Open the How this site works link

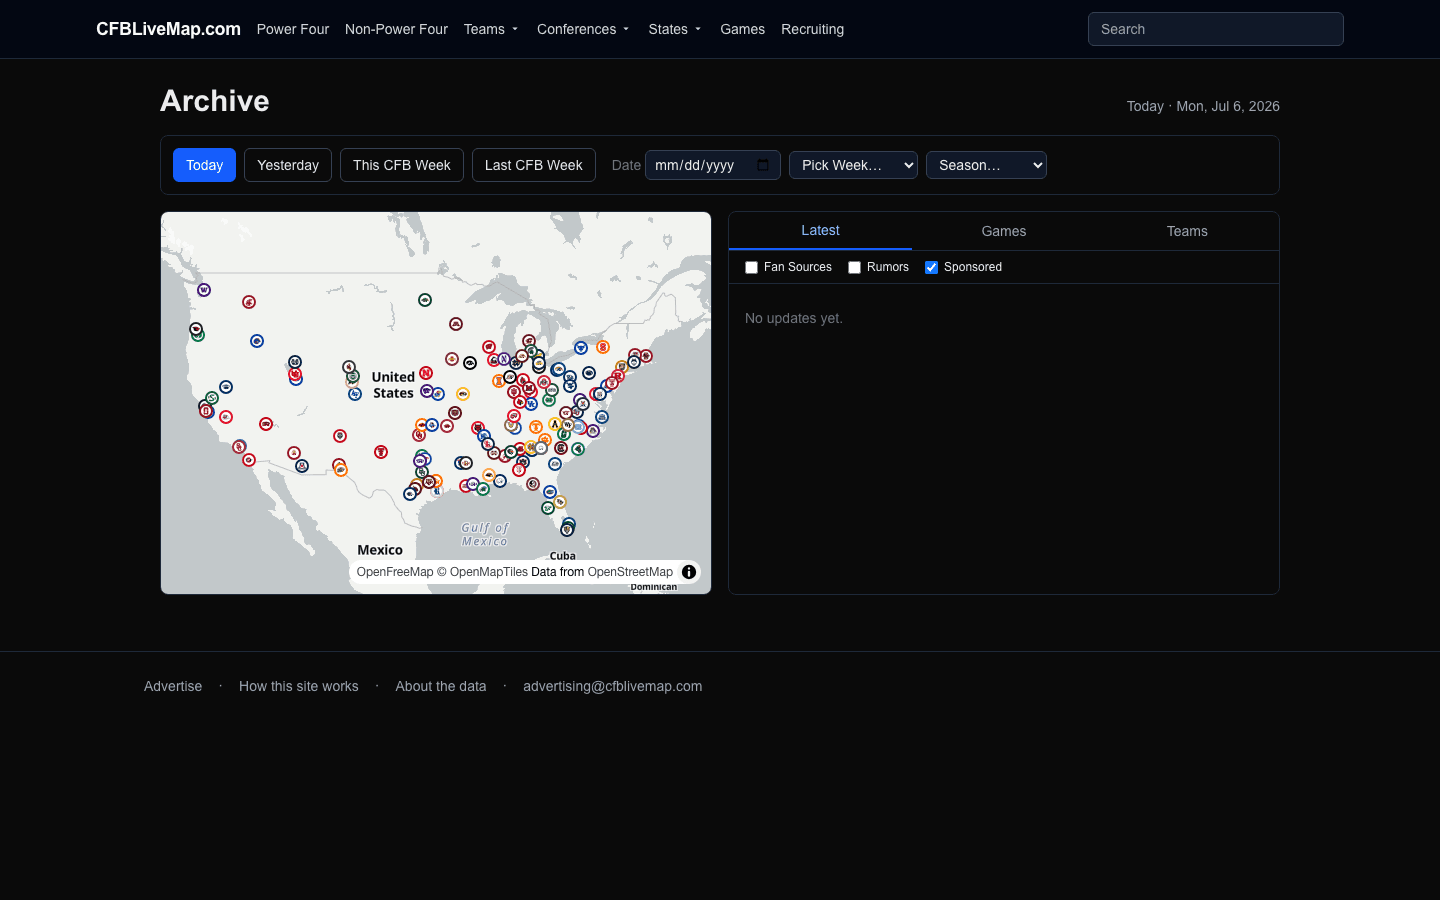pos(299,686)
